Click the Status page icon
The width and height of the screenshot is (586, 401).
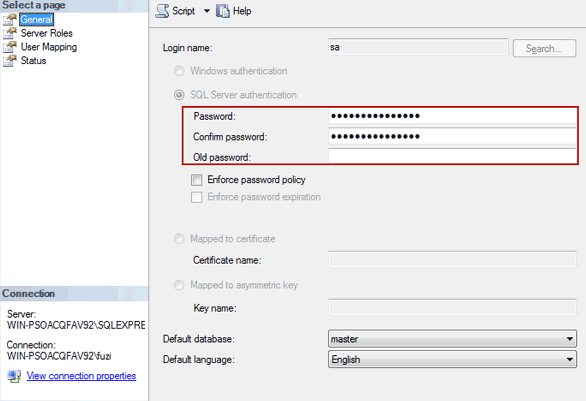click(10, 61)
